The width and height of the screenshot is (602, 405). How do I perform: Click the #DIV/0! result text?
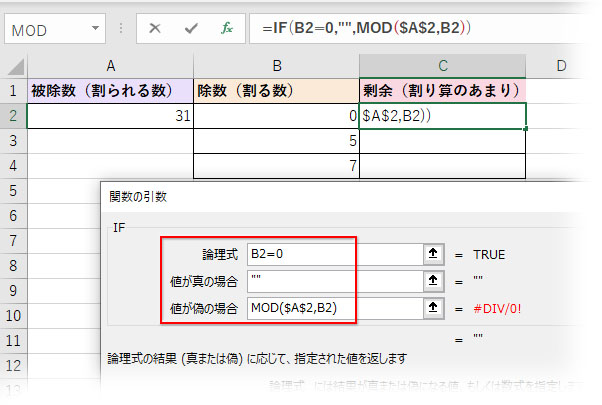pos(497,309)
